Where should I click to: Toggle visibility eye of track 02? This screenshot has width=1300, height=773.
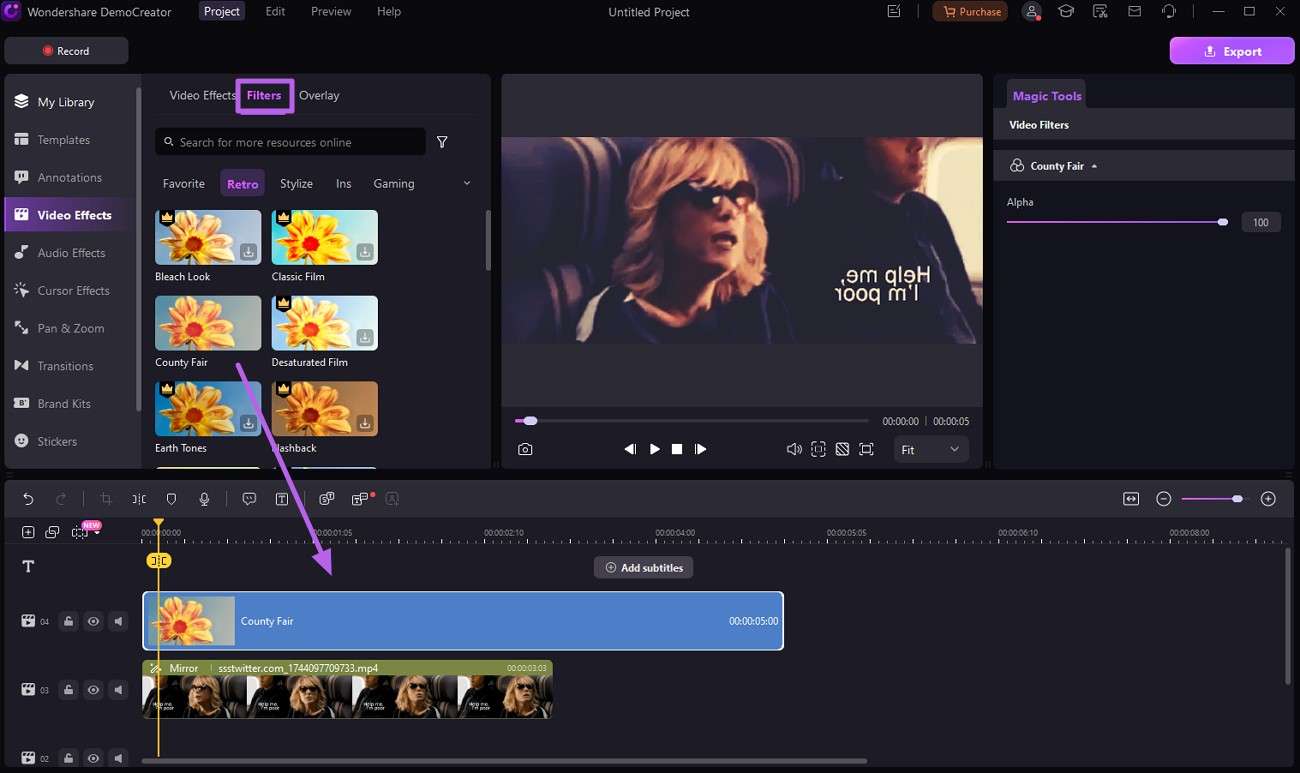click(x=93, y=758)
